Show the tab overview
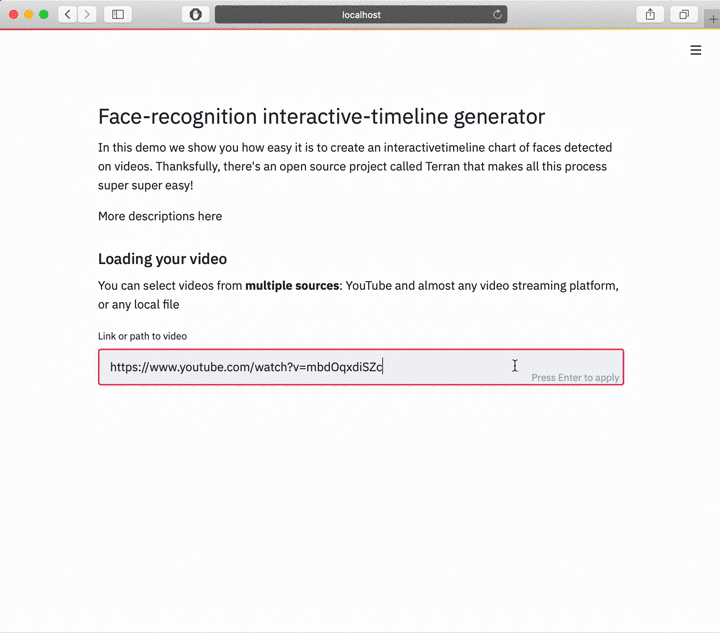720x633 pixels. (x=684, y=15)
